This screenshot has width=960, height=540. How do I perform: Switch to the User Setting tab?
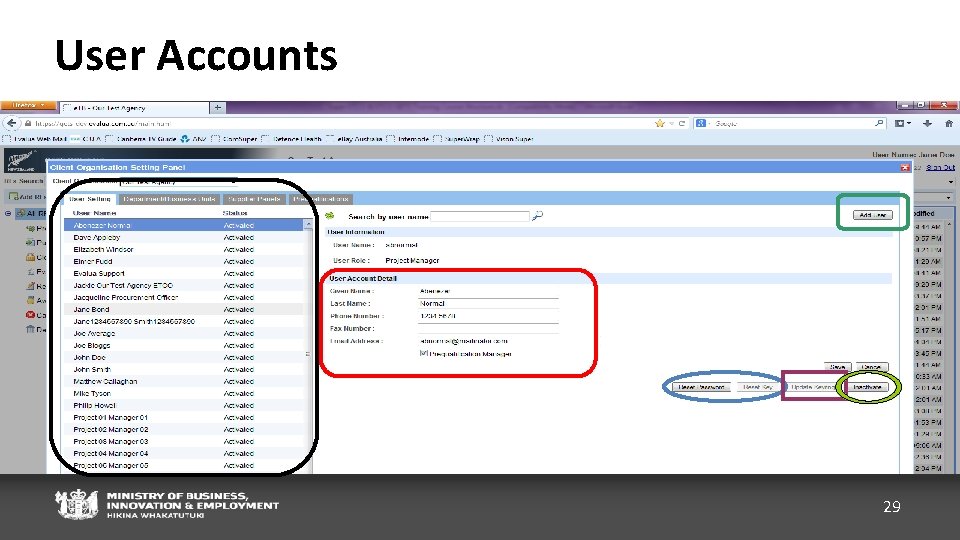tap(90, 199)
